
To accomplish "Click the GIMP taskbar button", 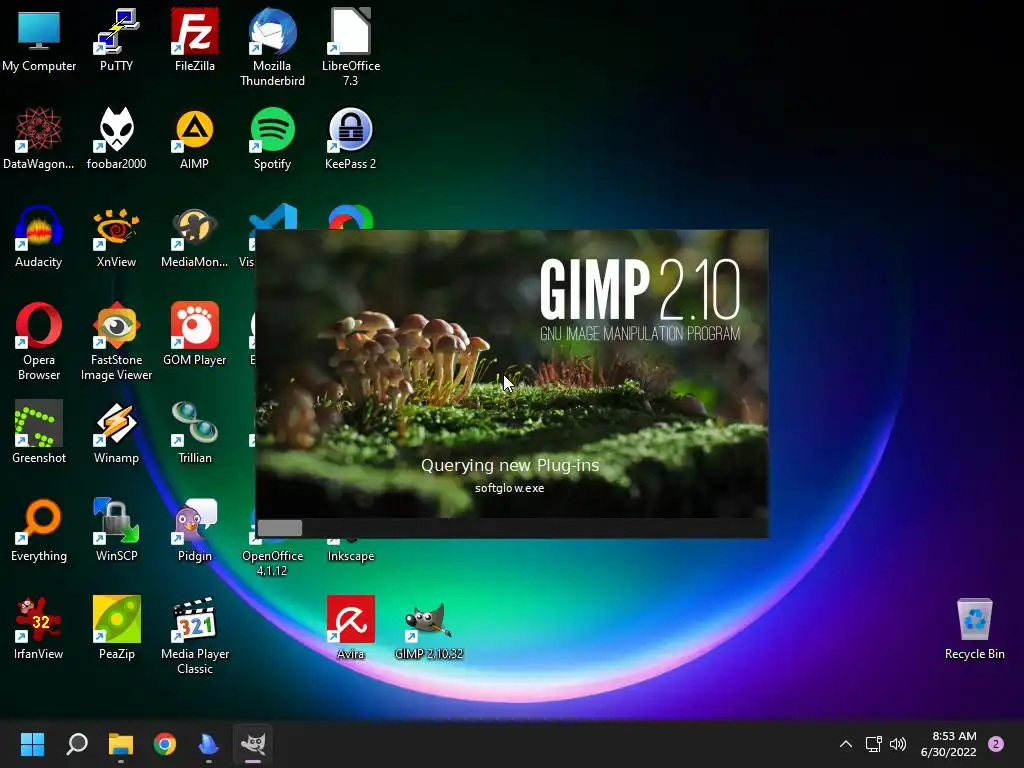I will [x=253, y=744].
